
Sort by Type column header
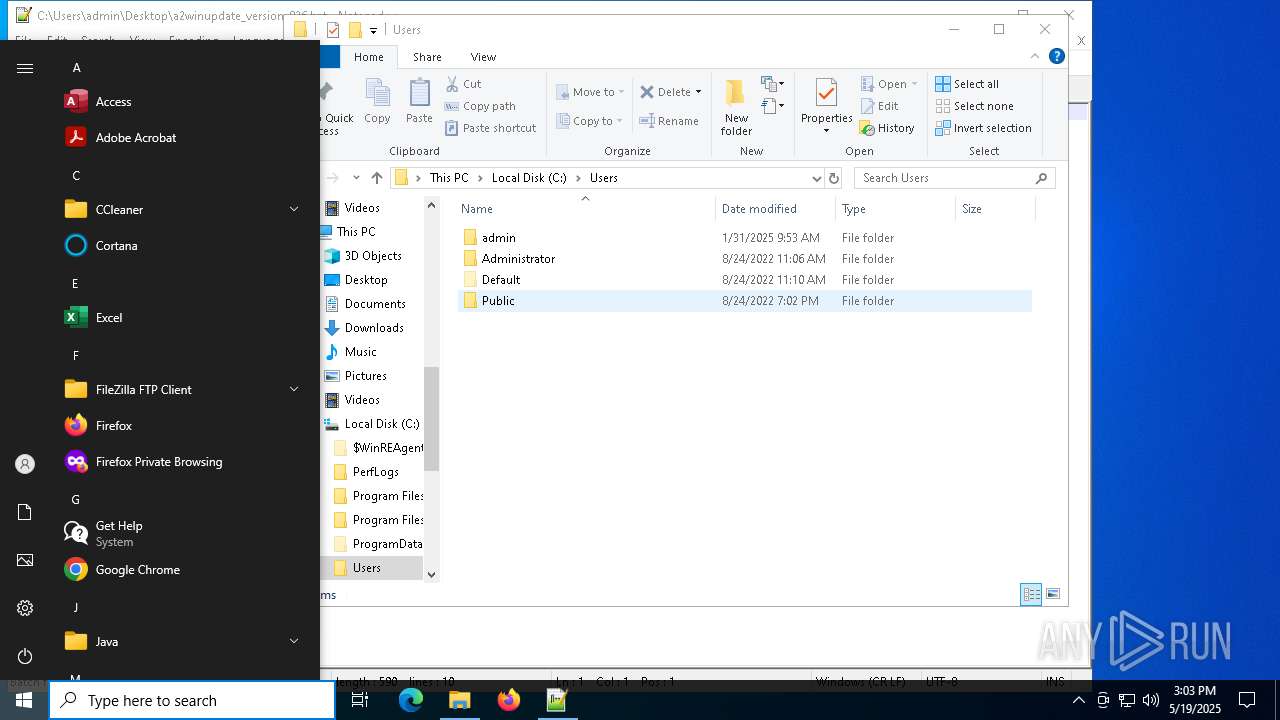coord(895,209)
